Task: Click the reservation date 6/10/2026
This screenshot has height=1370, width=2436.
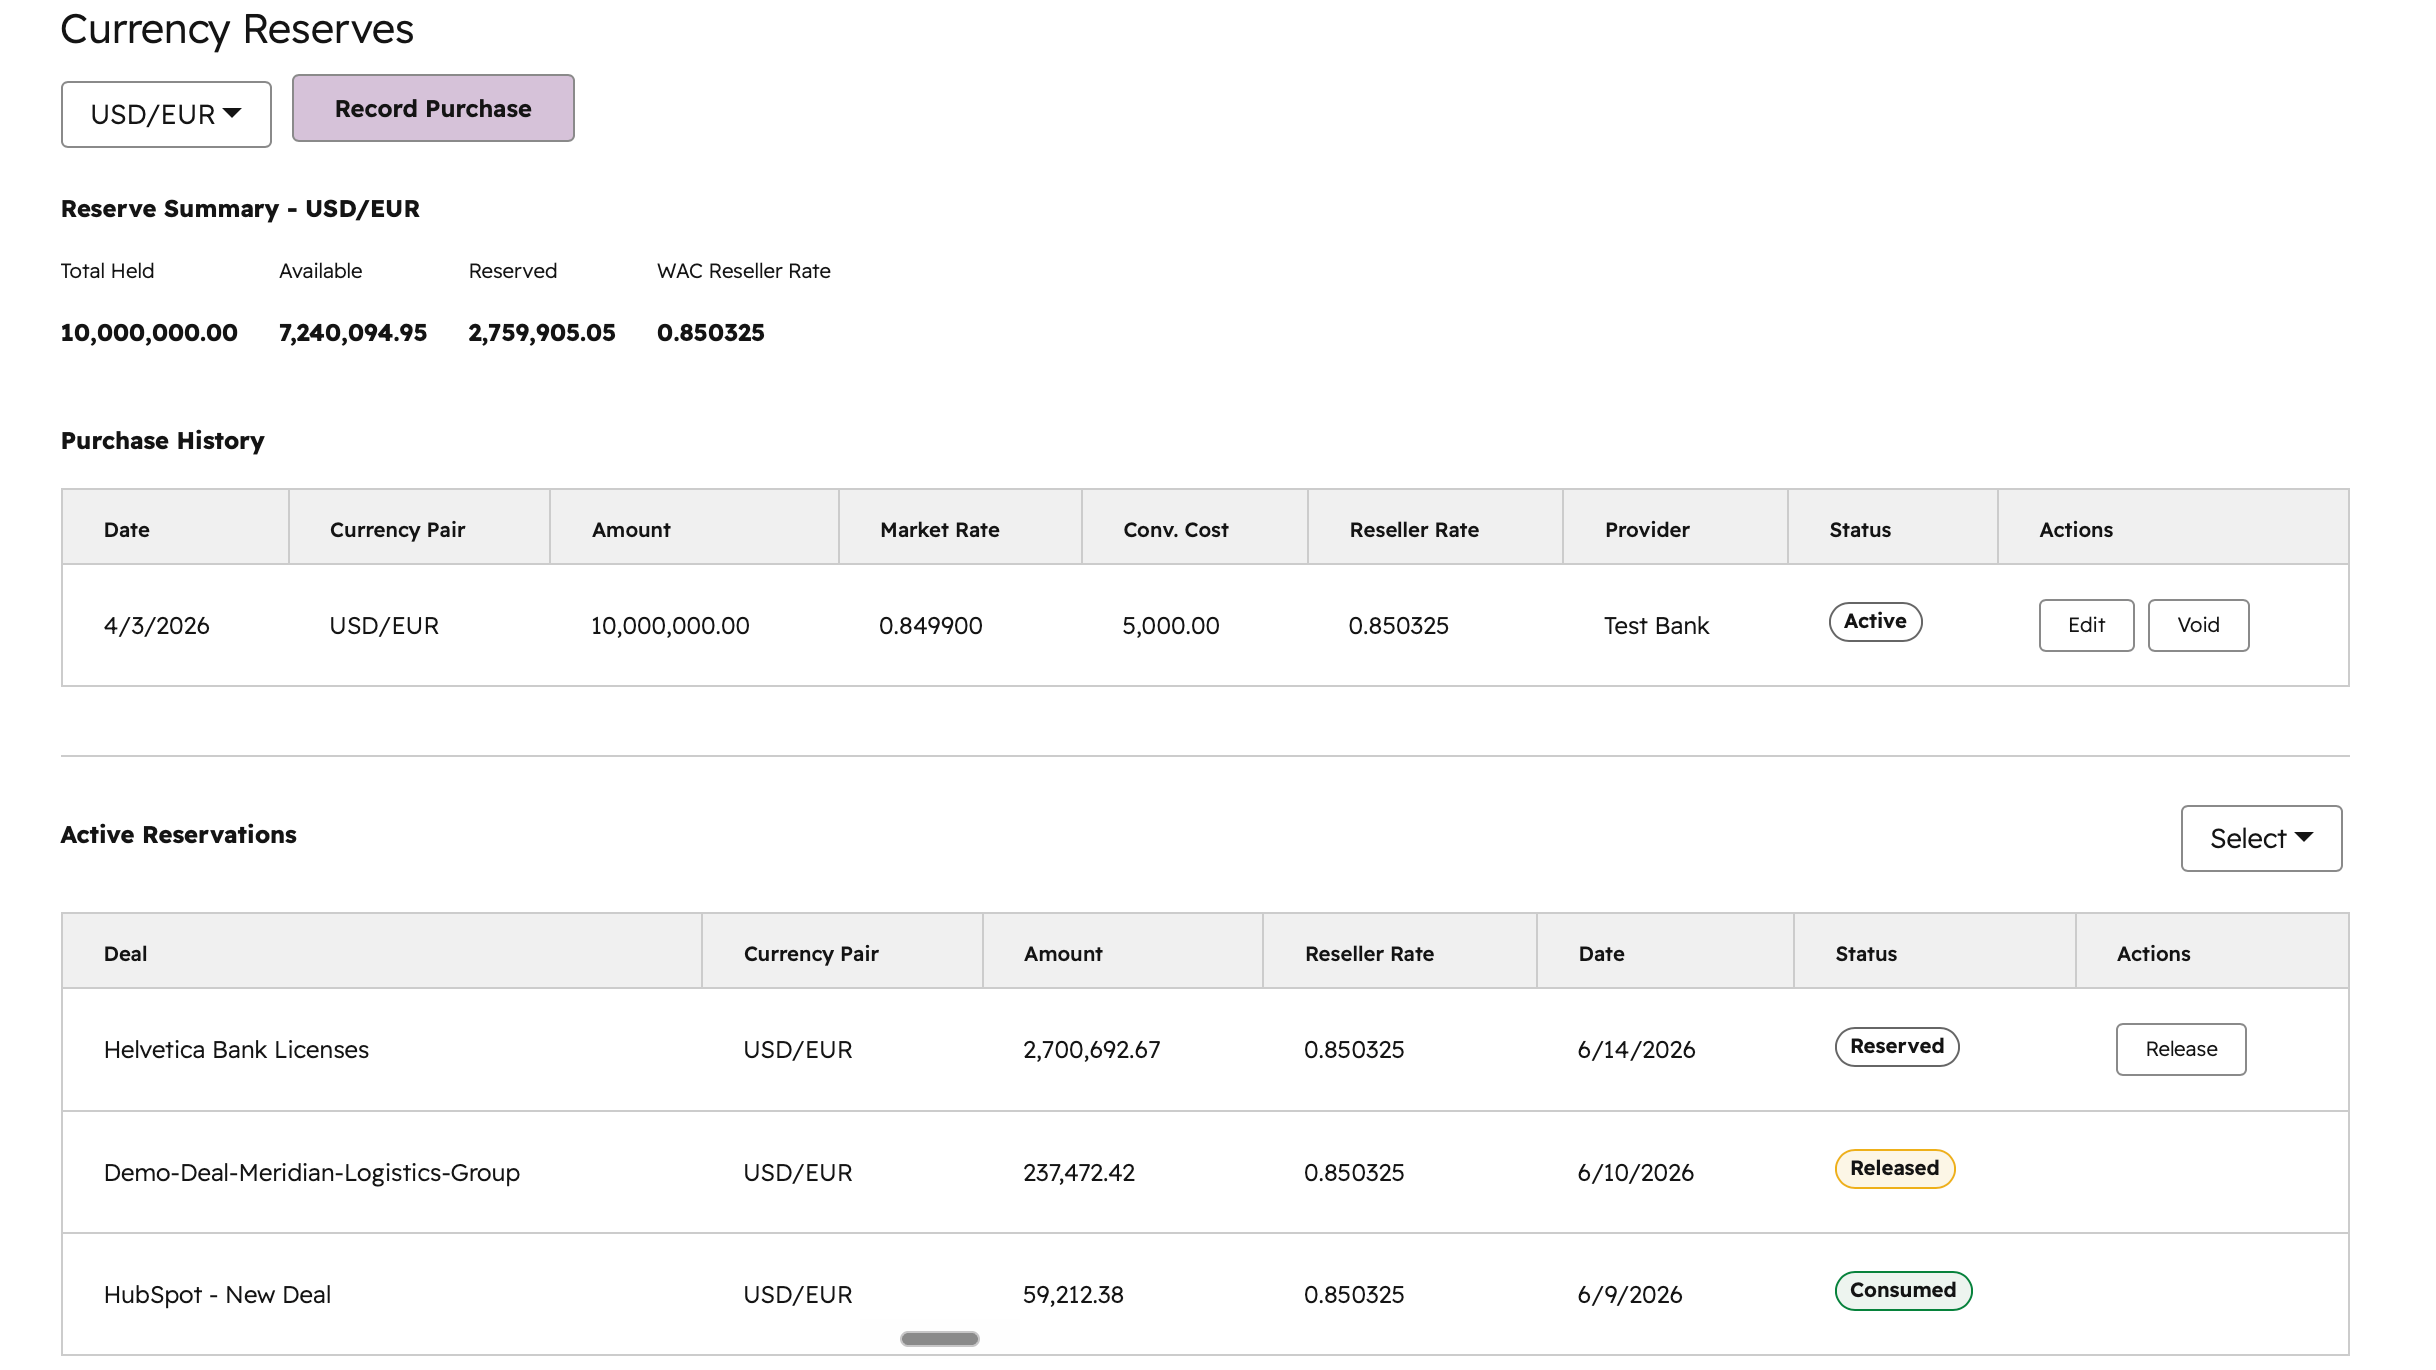Action: [1635, 1172]
